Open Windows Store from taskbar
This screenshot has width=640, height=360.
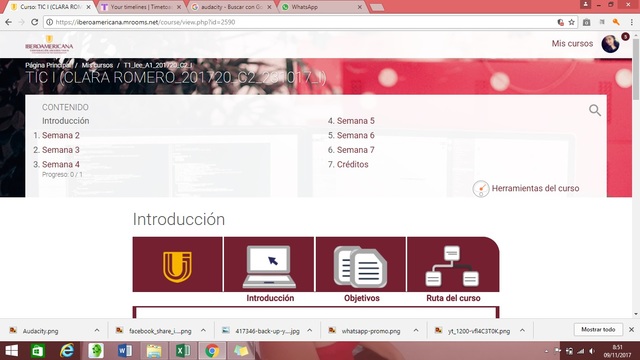(38, 351)
